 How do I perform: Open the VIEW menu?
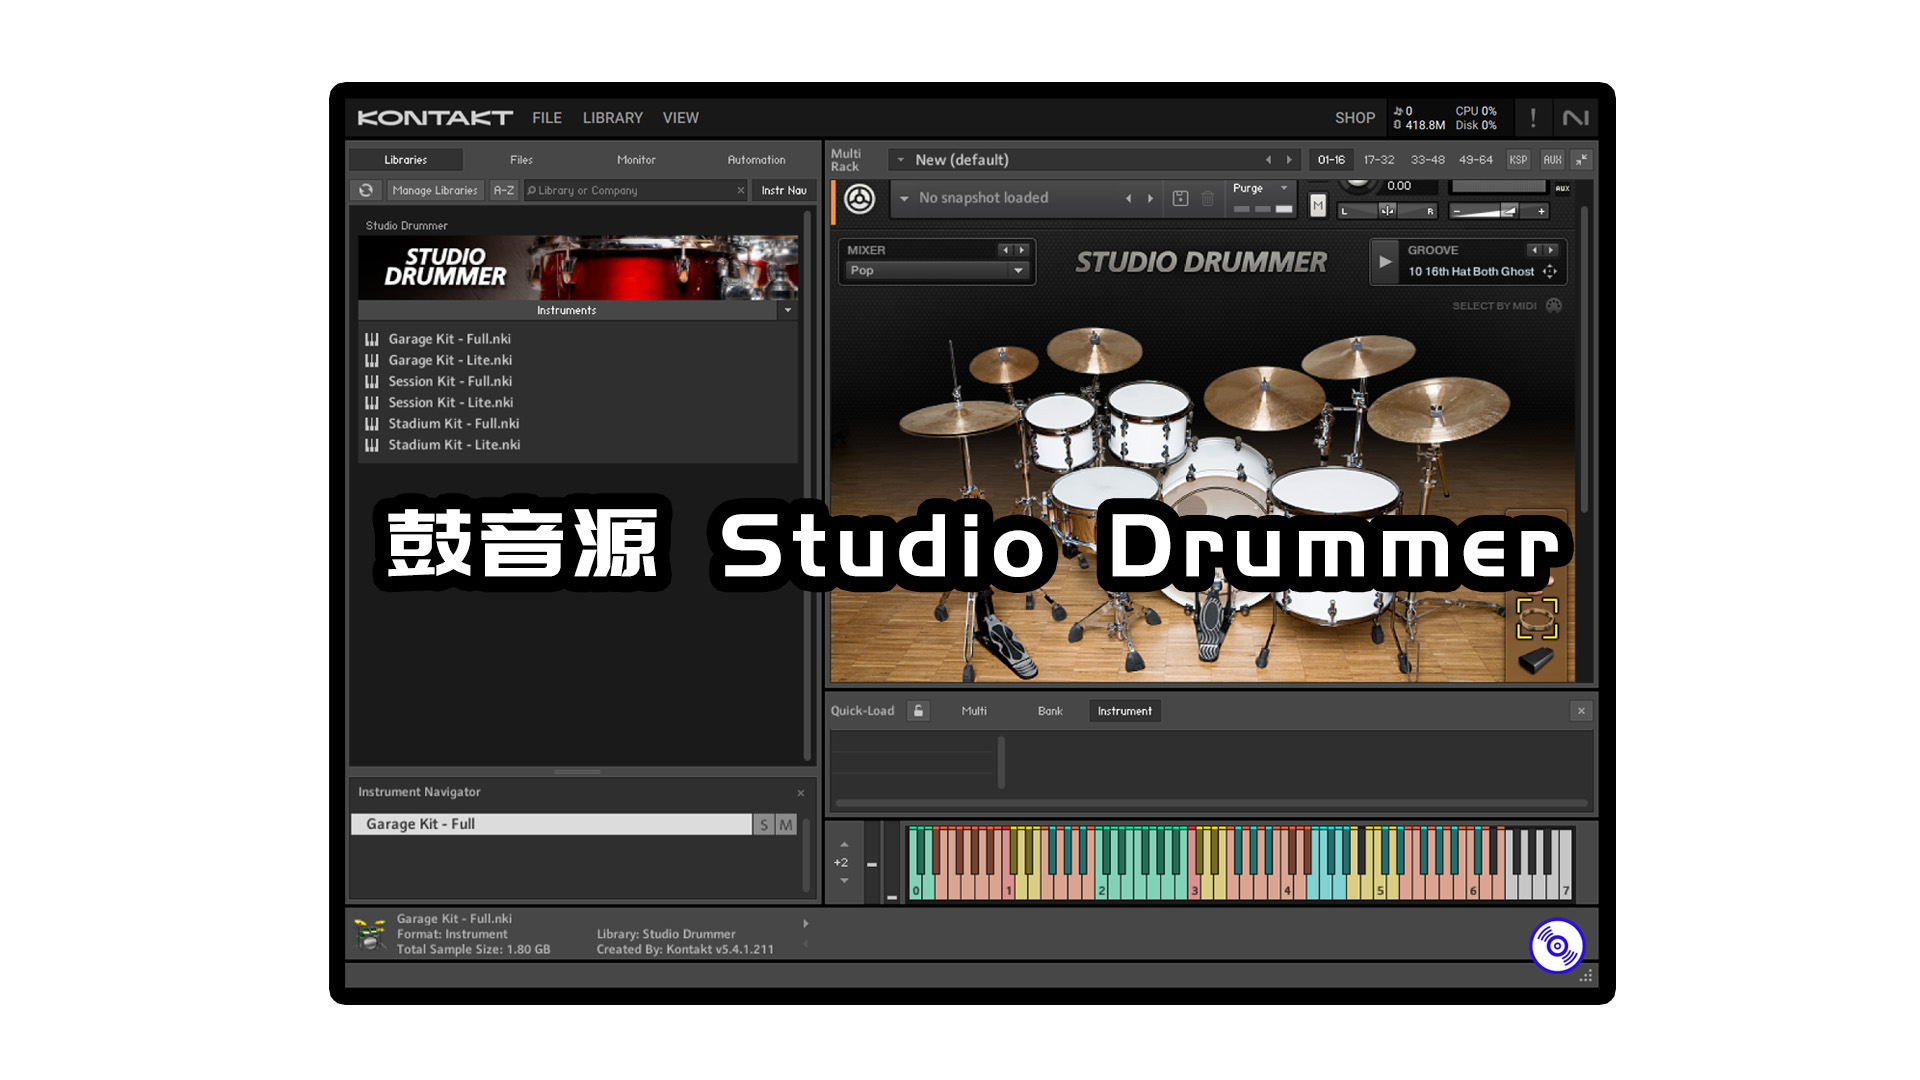pos(681,118)
